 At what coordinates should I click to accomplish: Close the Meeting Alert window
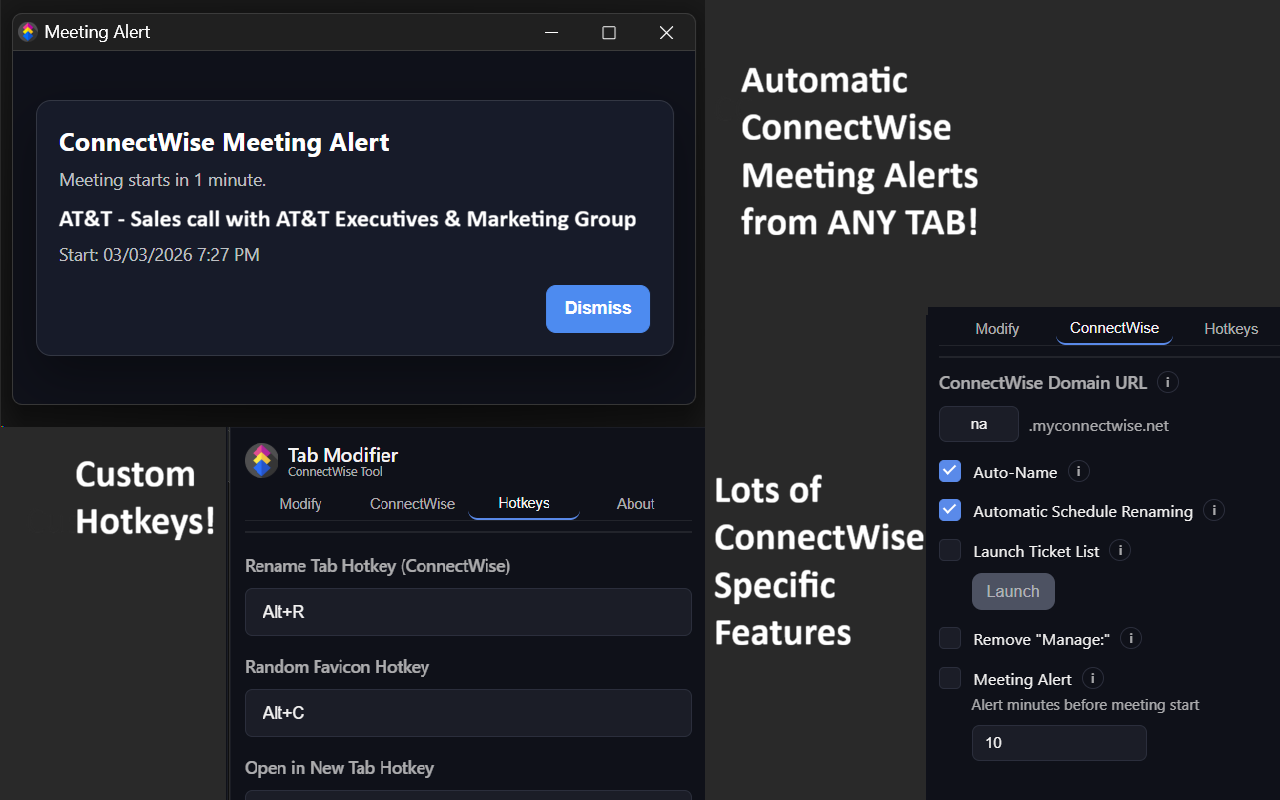(666, 32)
